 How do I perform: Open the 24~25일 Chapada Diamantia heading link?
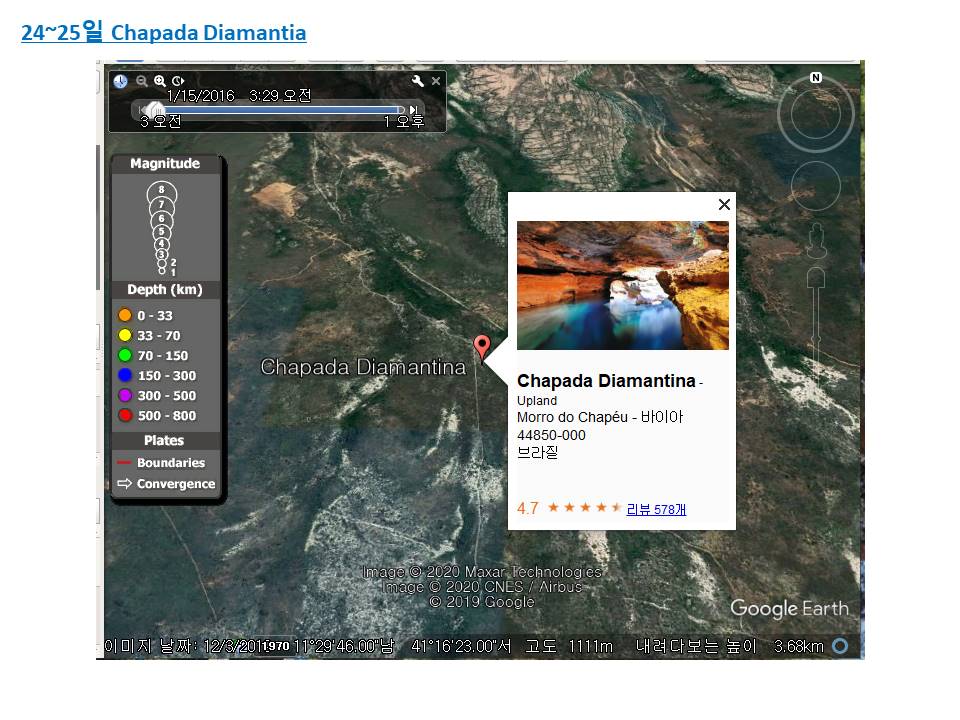pyautogui.click(x=163, y=31)
